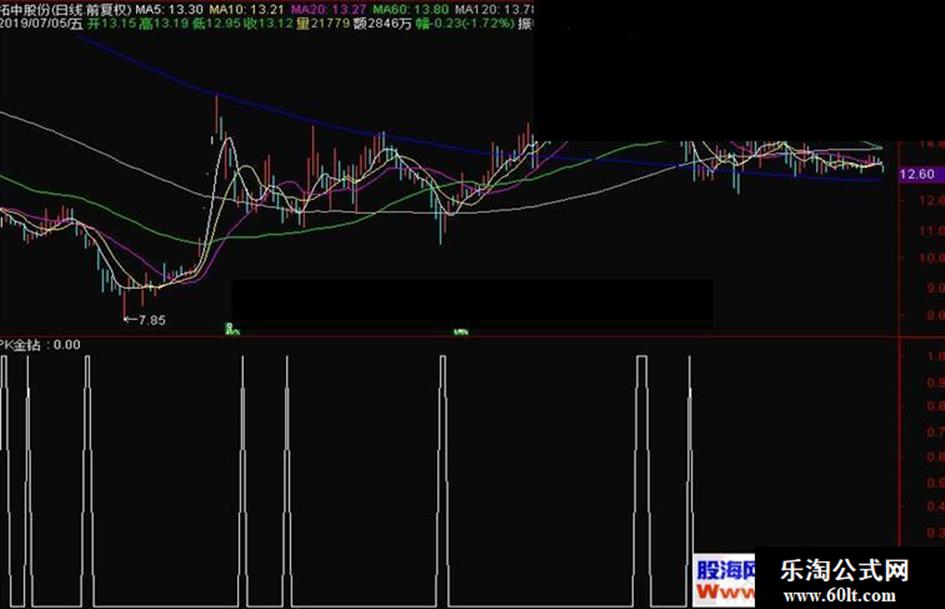Click the date 2019/07/05/五
Viewport: 945px width, 609px height.
(x=41, y=24)
